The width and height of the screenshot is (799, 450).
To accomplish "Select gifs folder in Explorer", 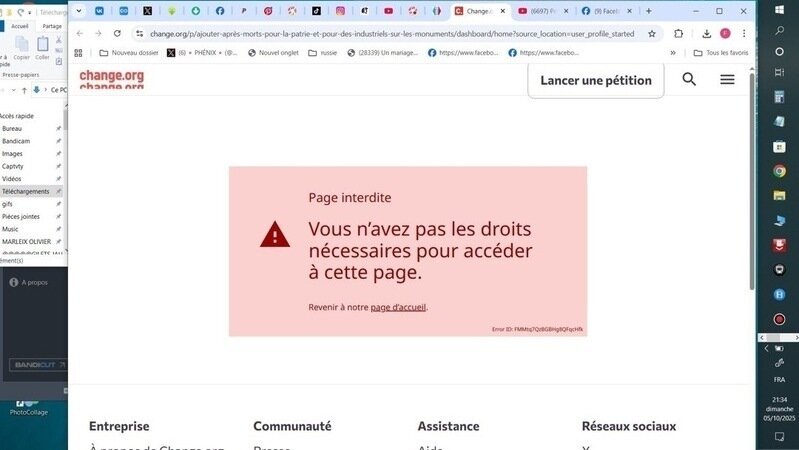I will click(x=7, y=204).
